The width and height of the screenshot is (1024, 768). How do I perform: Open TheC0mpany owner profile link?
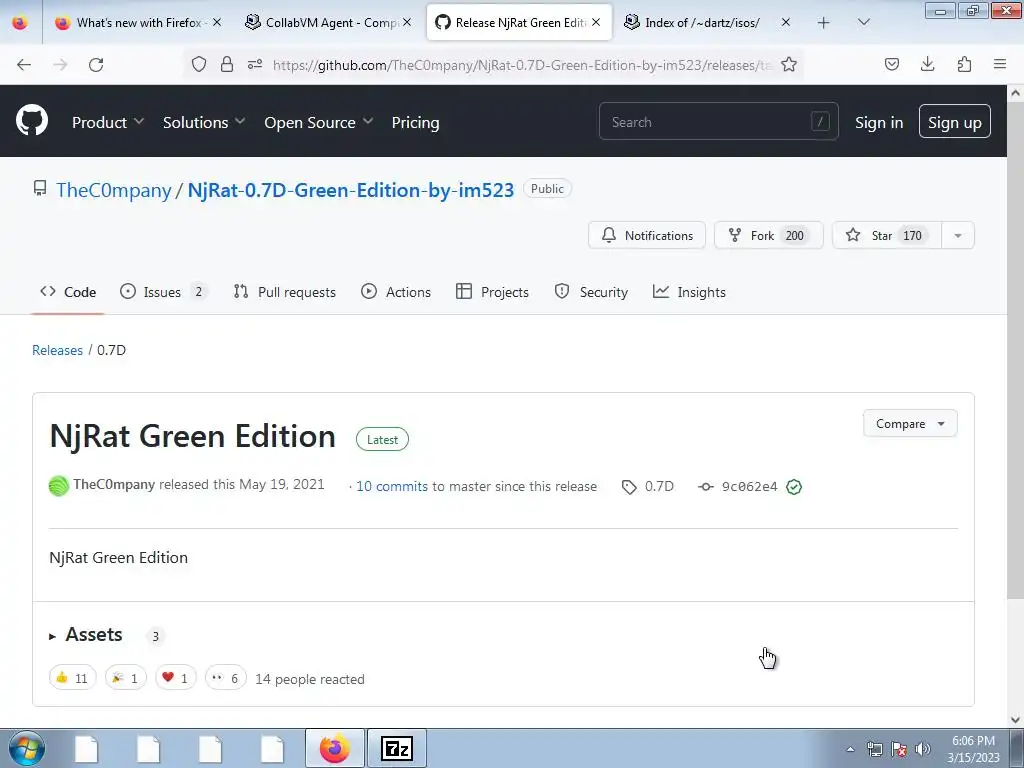[114, 190]
